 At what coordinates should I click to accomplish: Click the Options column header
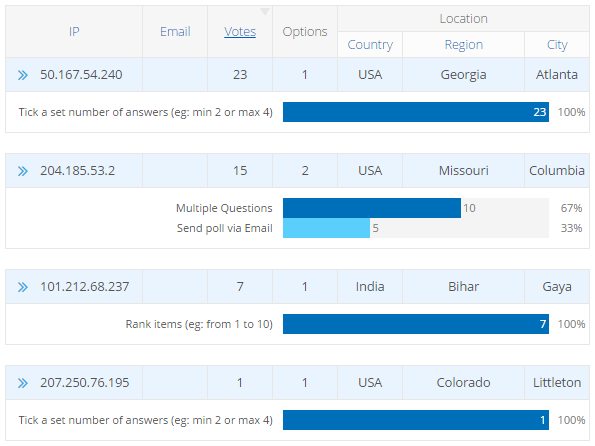click(305, 32)
